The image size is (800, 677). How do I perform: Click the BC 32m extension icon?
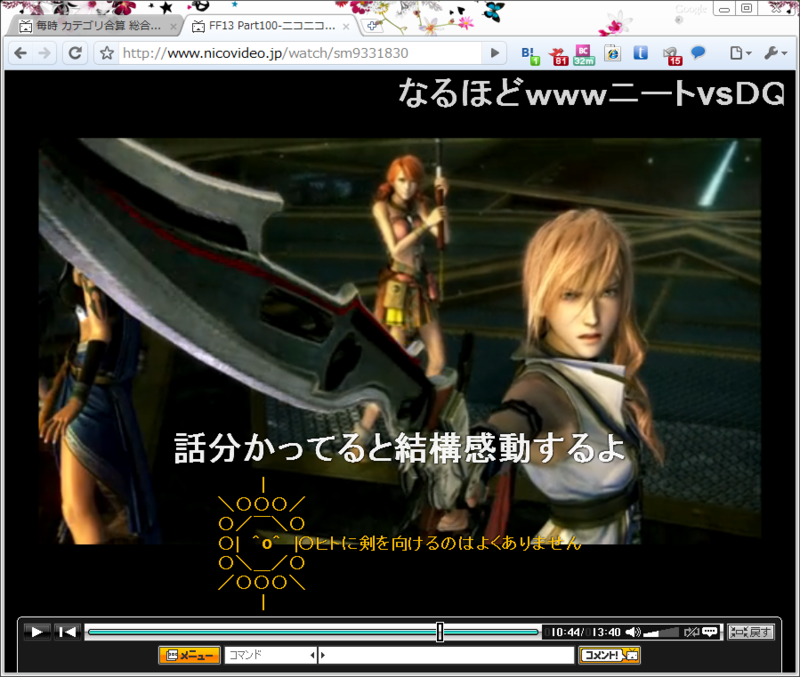pos(584,54)
